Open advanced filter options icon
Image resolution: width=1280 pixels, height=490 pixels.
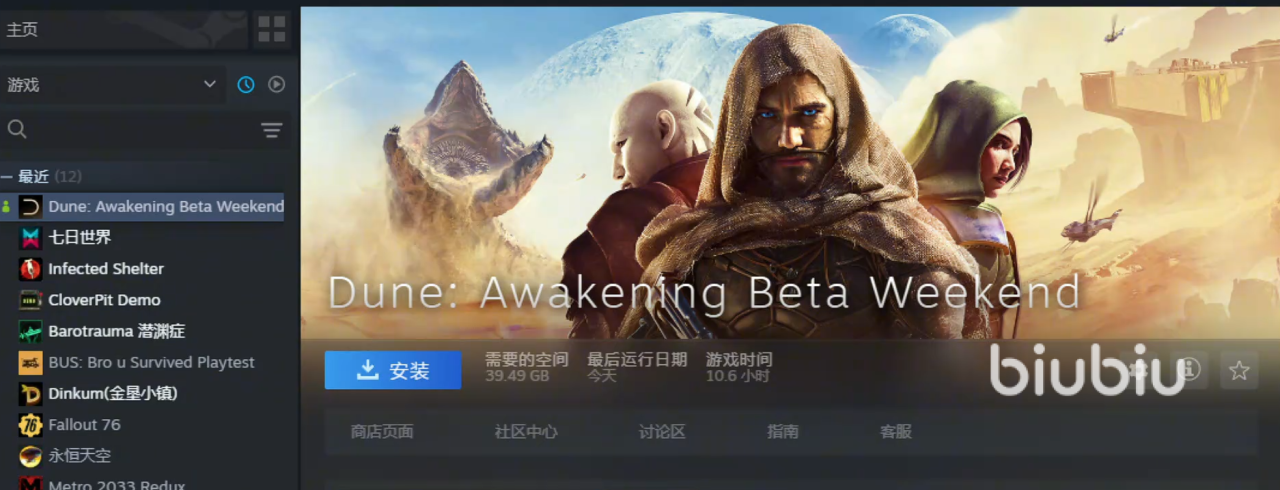click(271, 130)
